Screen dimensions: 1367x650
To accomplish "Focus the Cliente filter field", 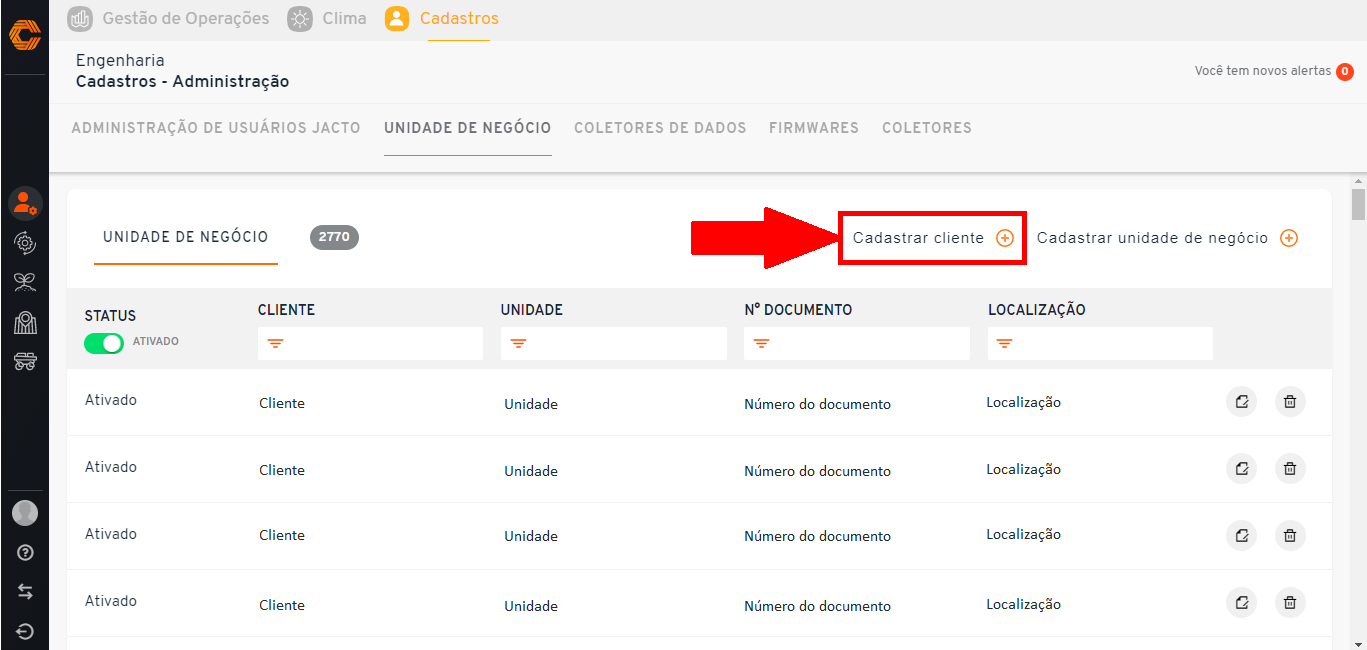I will point(370,343).
